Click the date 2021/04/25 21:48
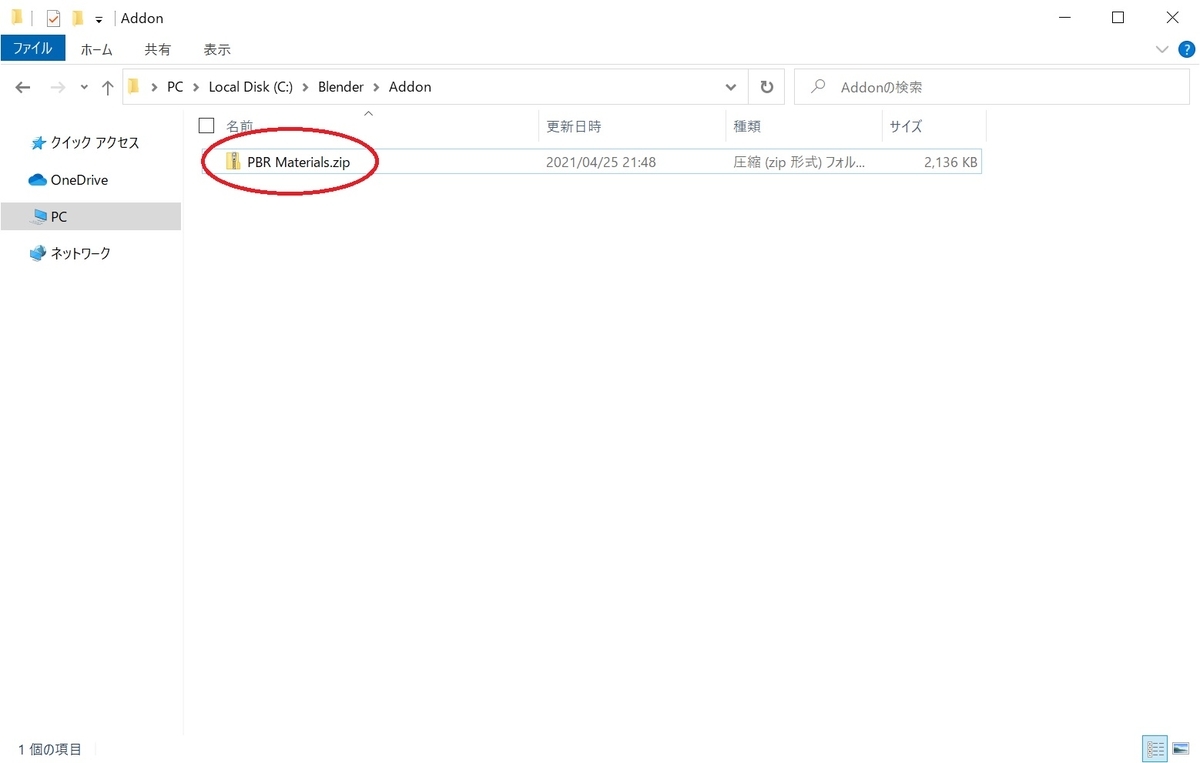 pyautogui.click(x=601, y=161)
